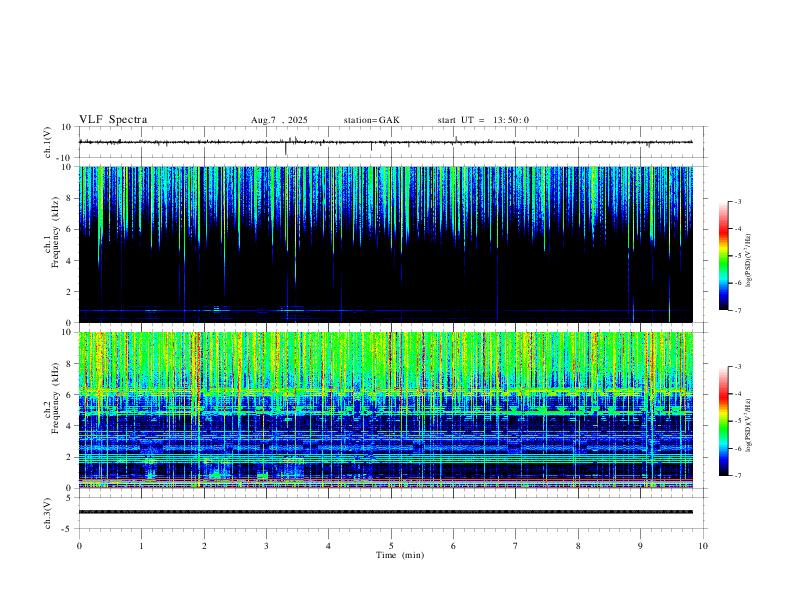
Task: Click the lower log(PSD) colorbar label
Action: pyautogui.click(x=749, y=425)
